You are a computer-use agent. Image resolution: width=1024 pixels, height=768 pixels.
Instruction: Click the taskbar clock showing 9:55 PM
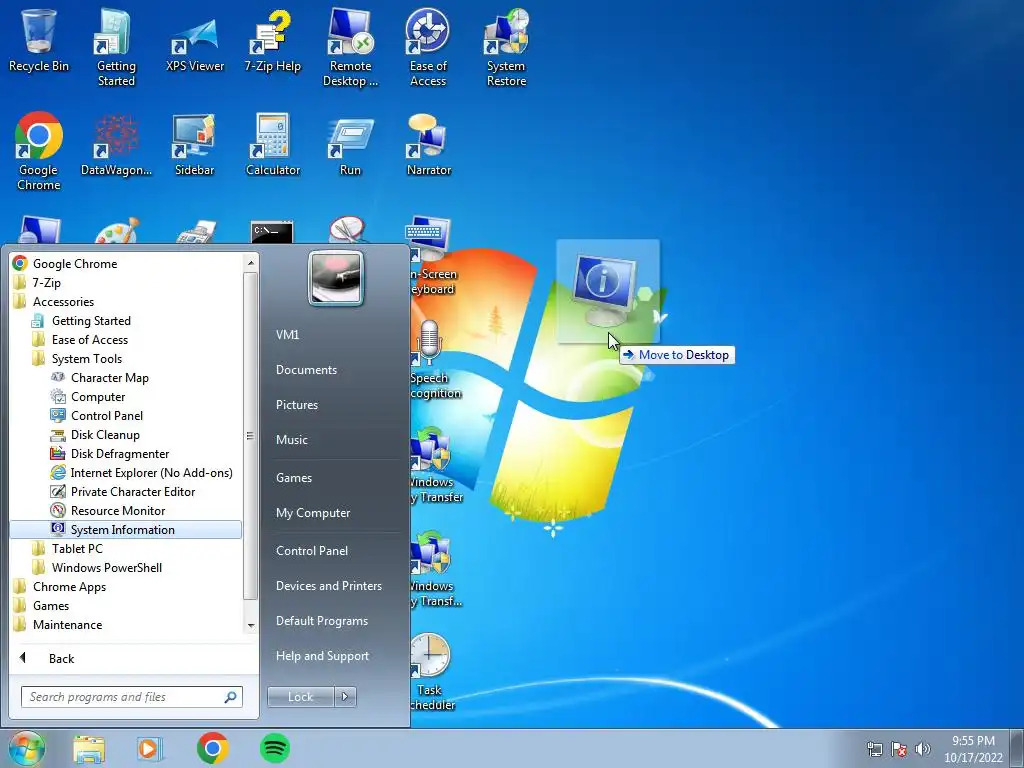973,749
